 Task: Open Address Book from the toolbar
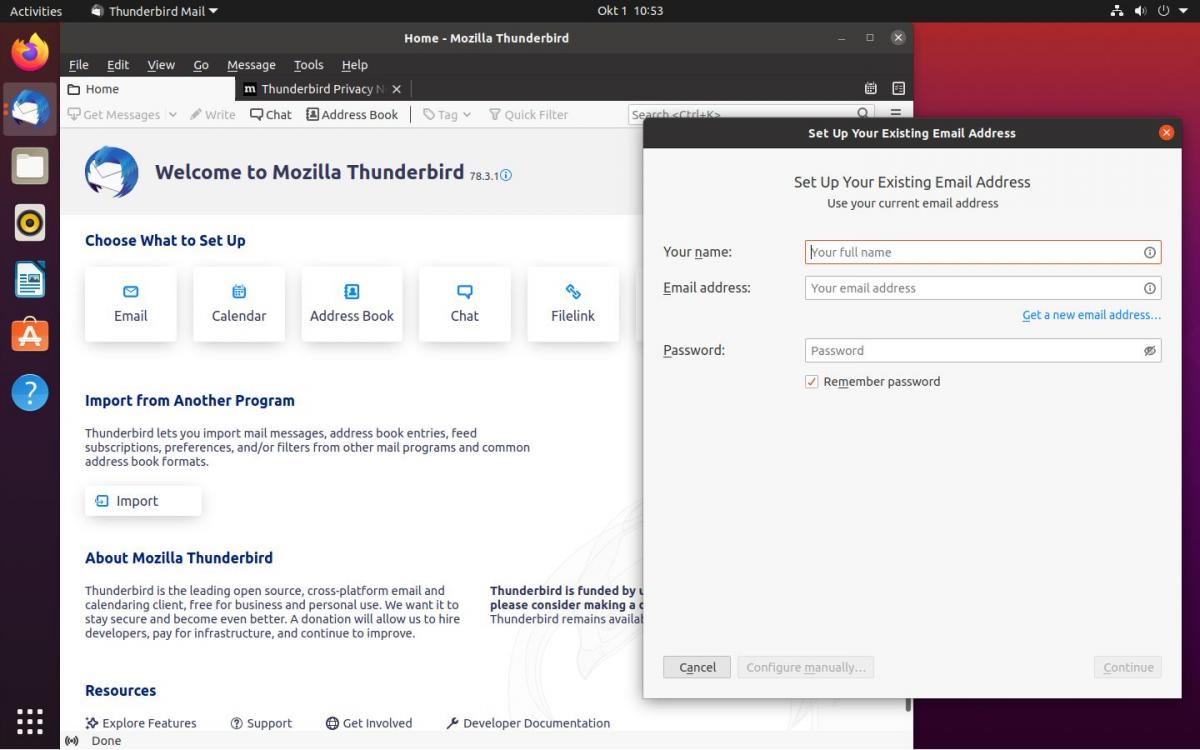(x=352, y=115)
